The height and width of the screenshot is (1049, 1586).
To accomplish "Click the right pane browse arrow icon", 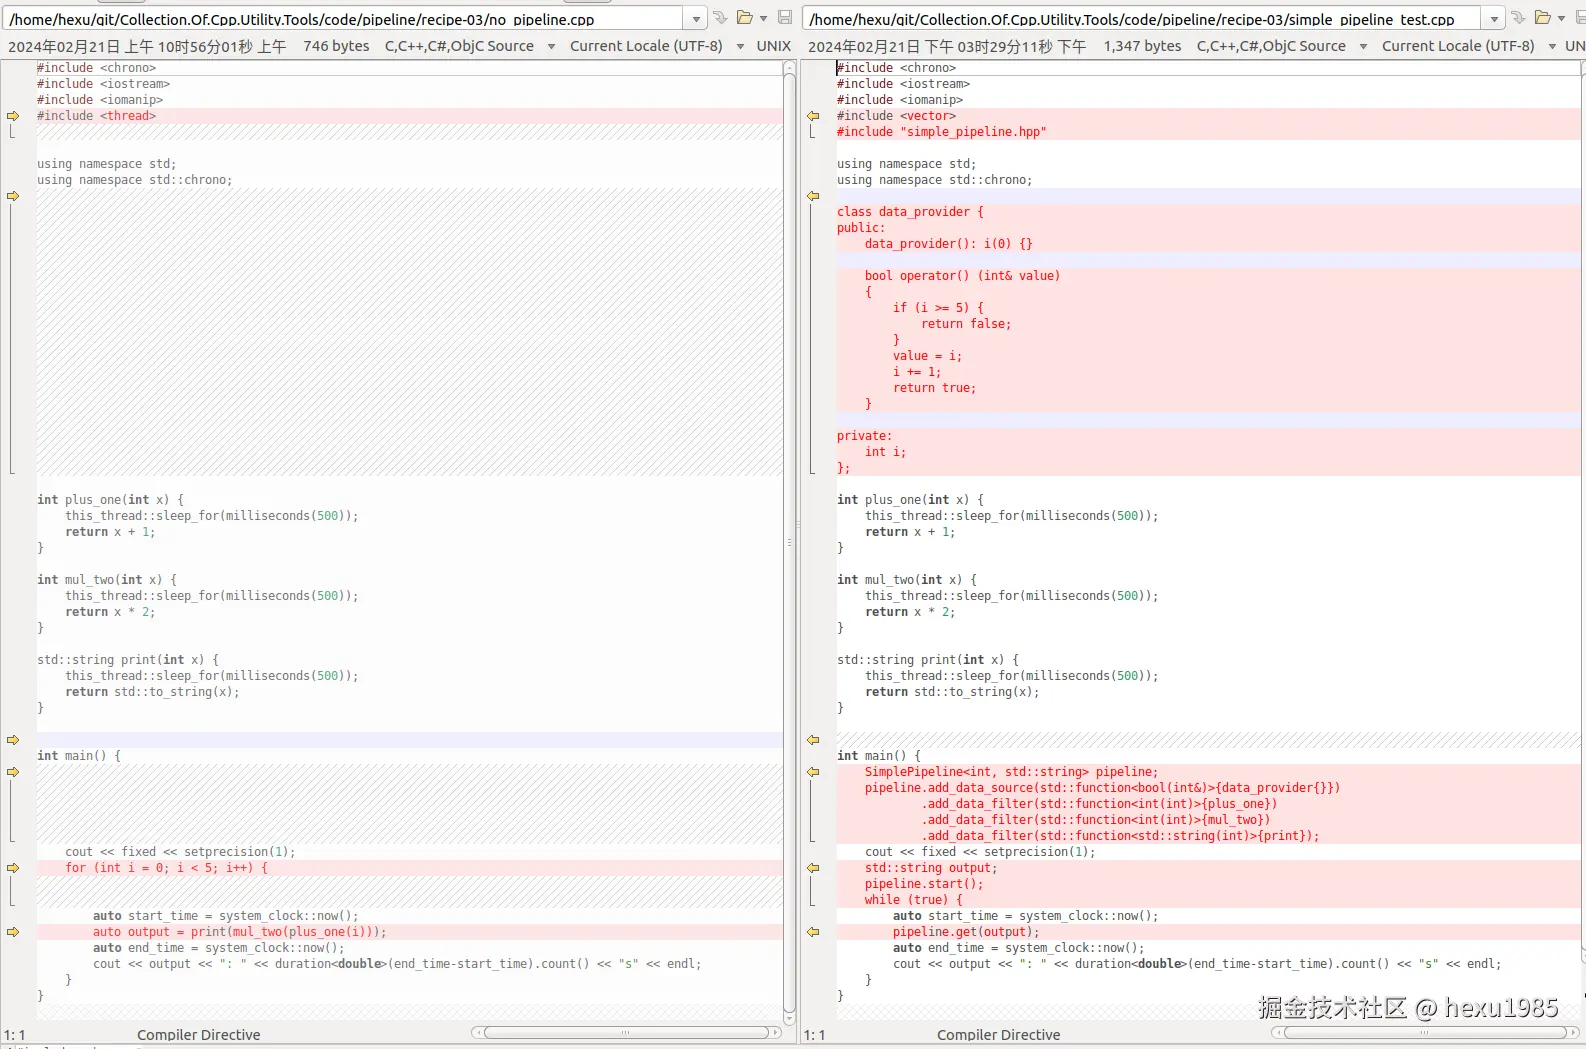I will 1518,18.
